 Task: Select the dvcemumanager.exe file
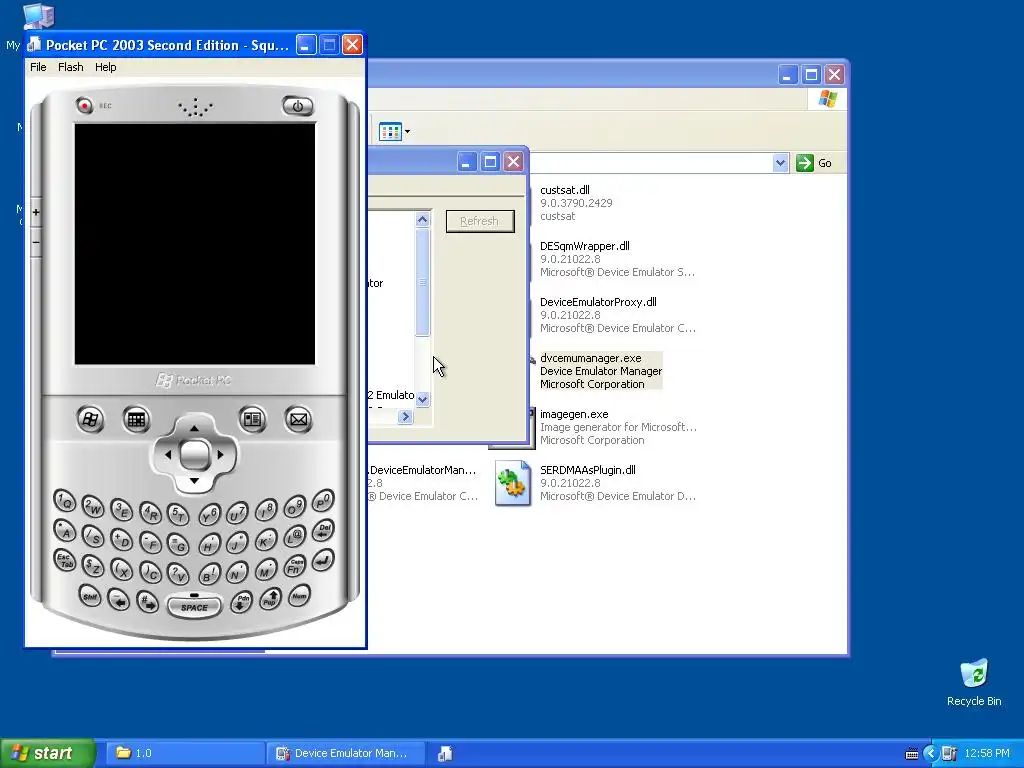click(x=590, y=359)
